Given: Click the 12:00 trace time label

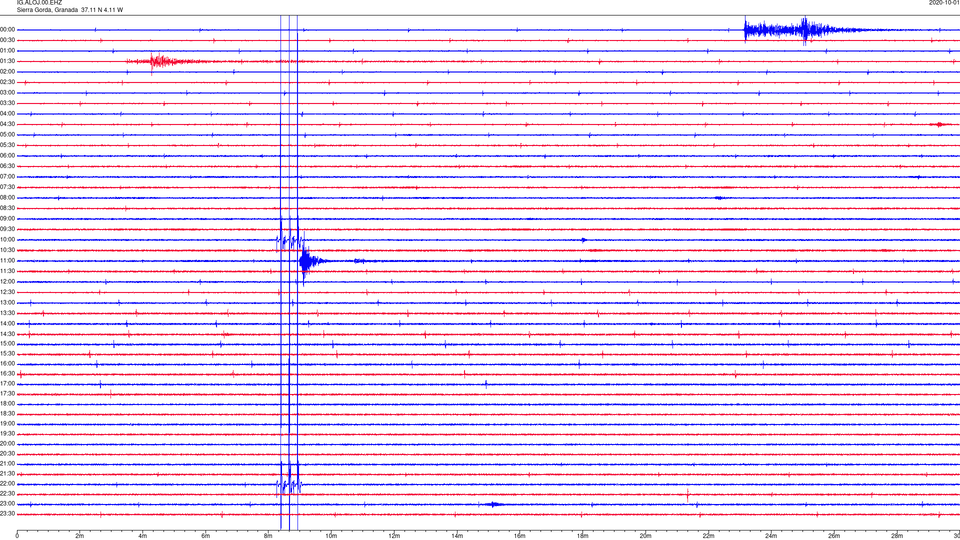Looking at the screenshot, I should [x=8, y=282].
